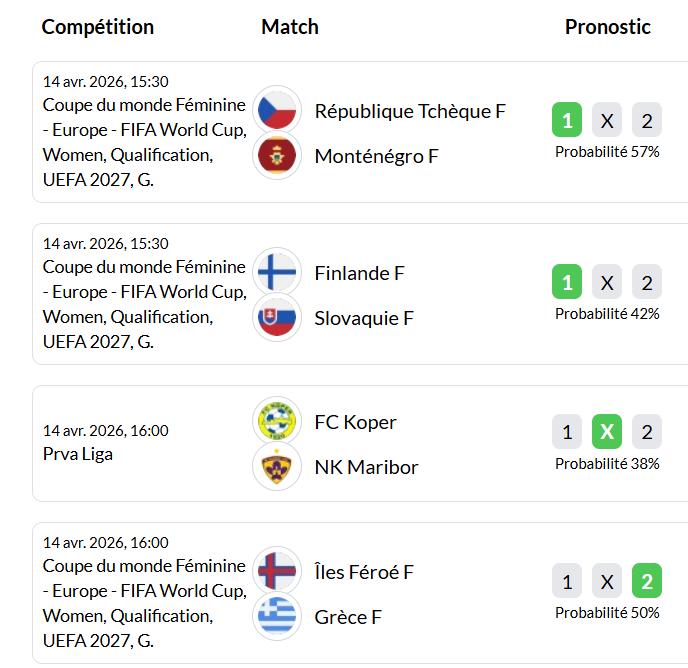Select highlighted X for FC Koper match

(607, 432)
